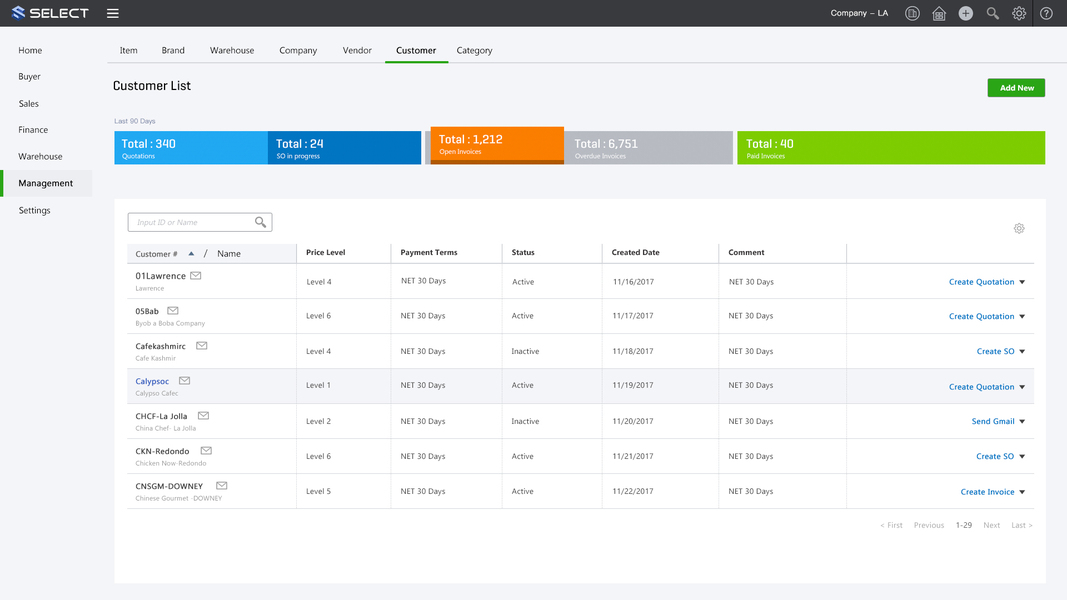Switch to the Brand tab

[173, 50]
